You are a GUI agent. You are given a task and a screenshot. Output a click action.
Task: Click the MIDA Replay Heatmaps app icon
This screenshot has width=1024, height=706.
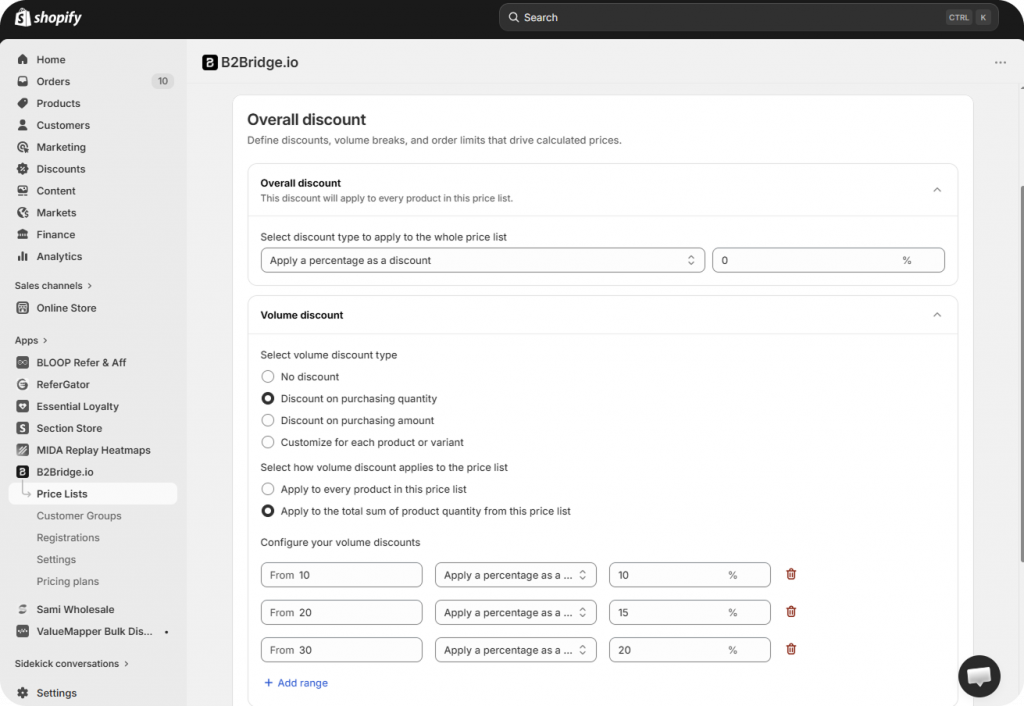pos(23,450)
